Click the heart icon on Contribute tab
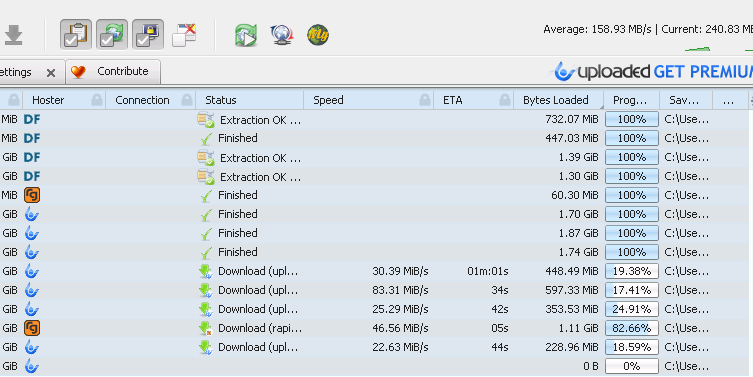 (x=78, y=72)
